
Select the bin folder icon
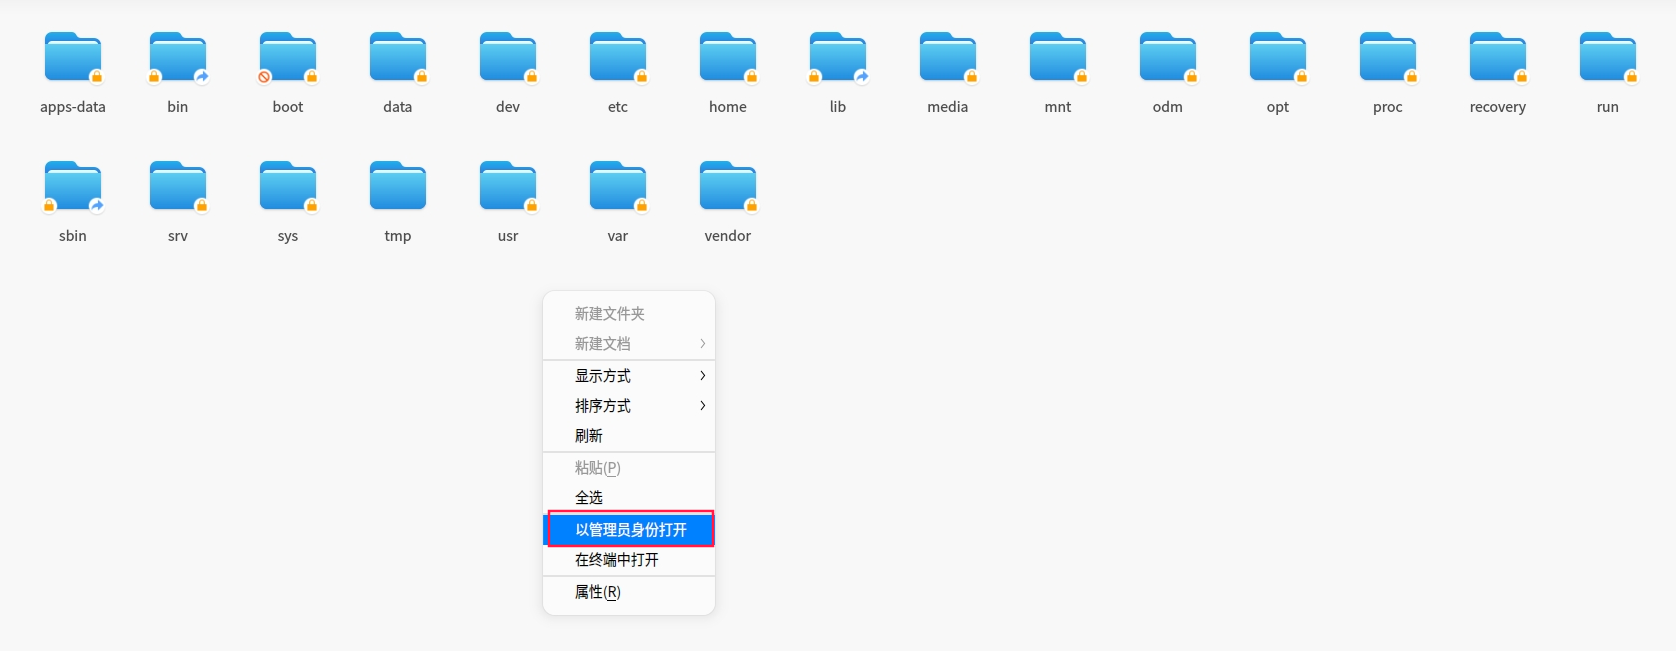pyautogui.click(x=178, y=58)
